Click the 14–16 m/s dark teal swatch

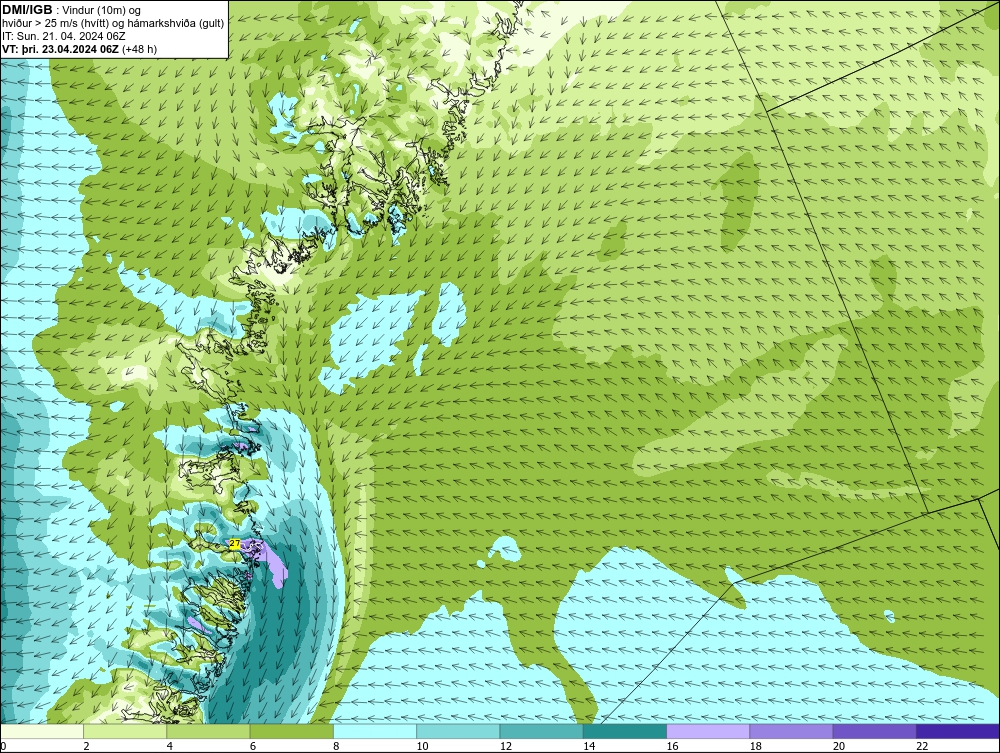pos(625,731)
